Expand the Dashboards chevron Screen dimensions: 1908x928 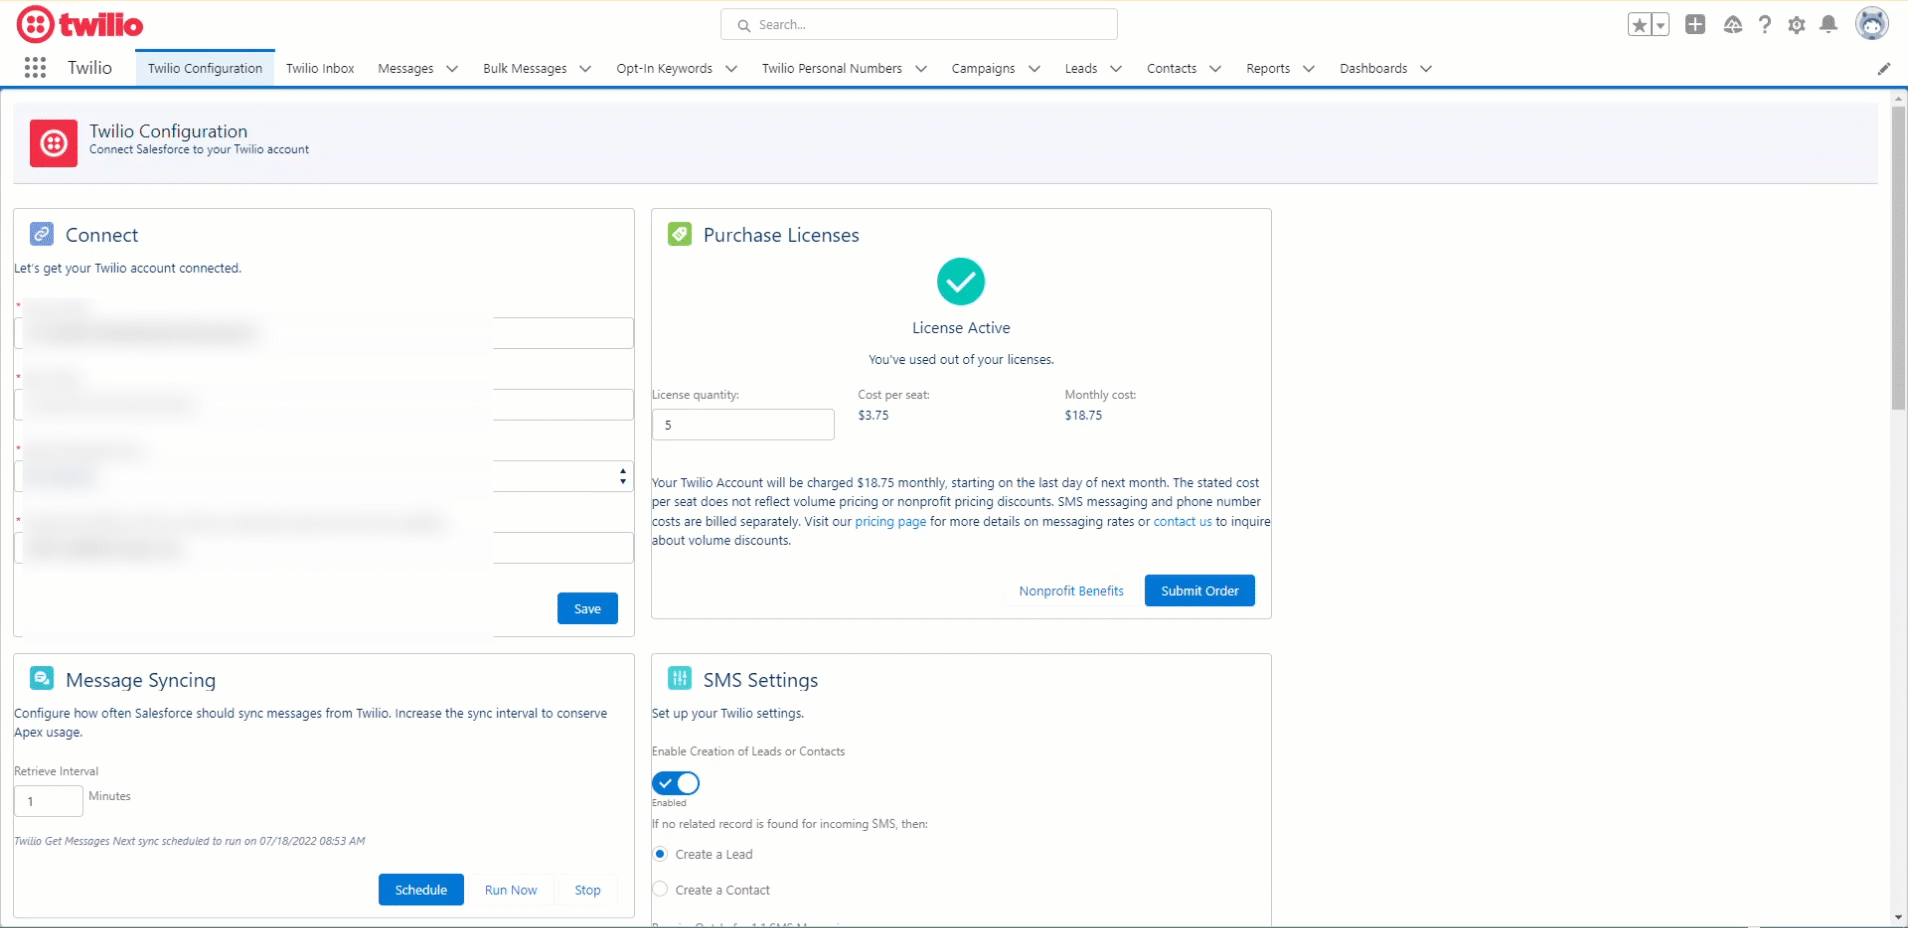[x=1426, y=68]
